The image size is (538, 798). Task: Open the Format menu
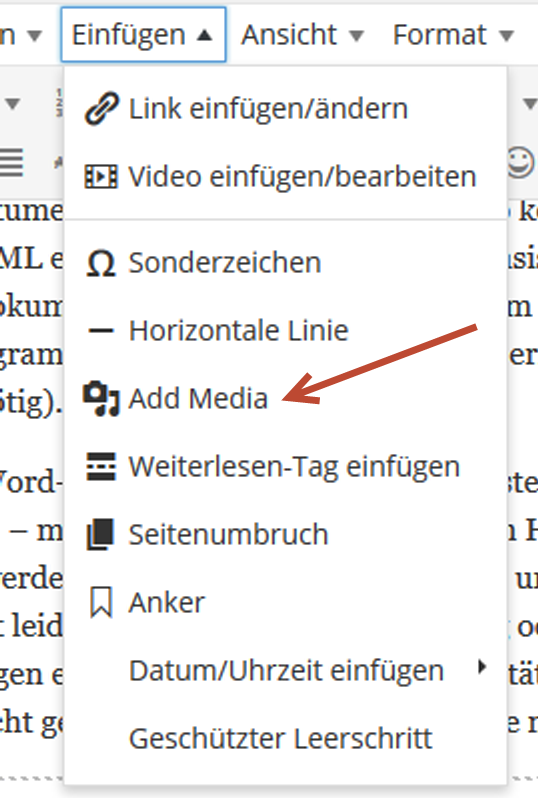point(453,35)
